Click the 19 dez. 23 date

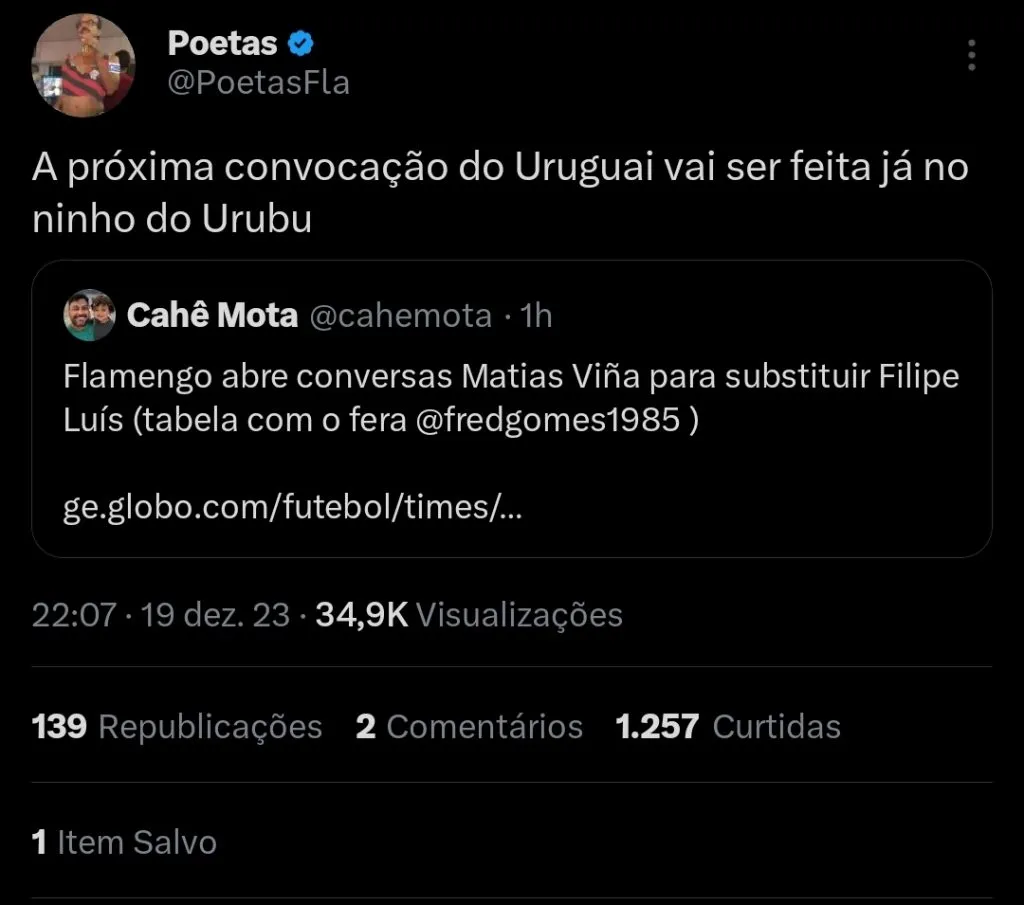pos(216,614)
